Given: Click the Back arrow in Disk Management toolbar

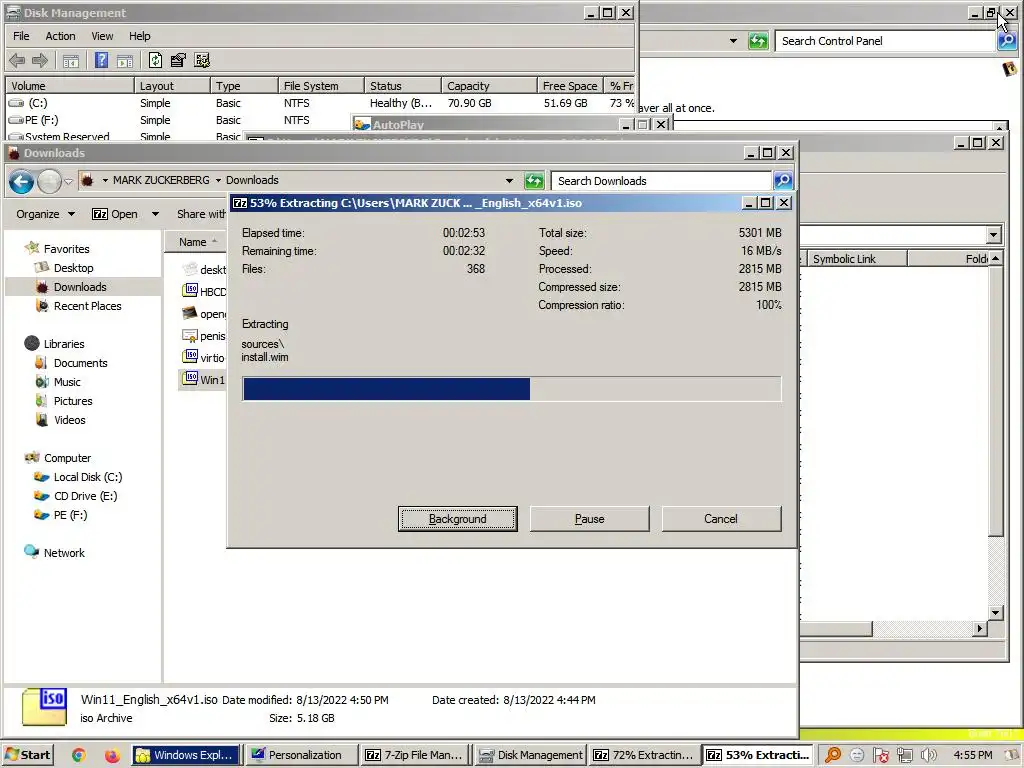Looking at the screenshot, I should coord(17,61).
